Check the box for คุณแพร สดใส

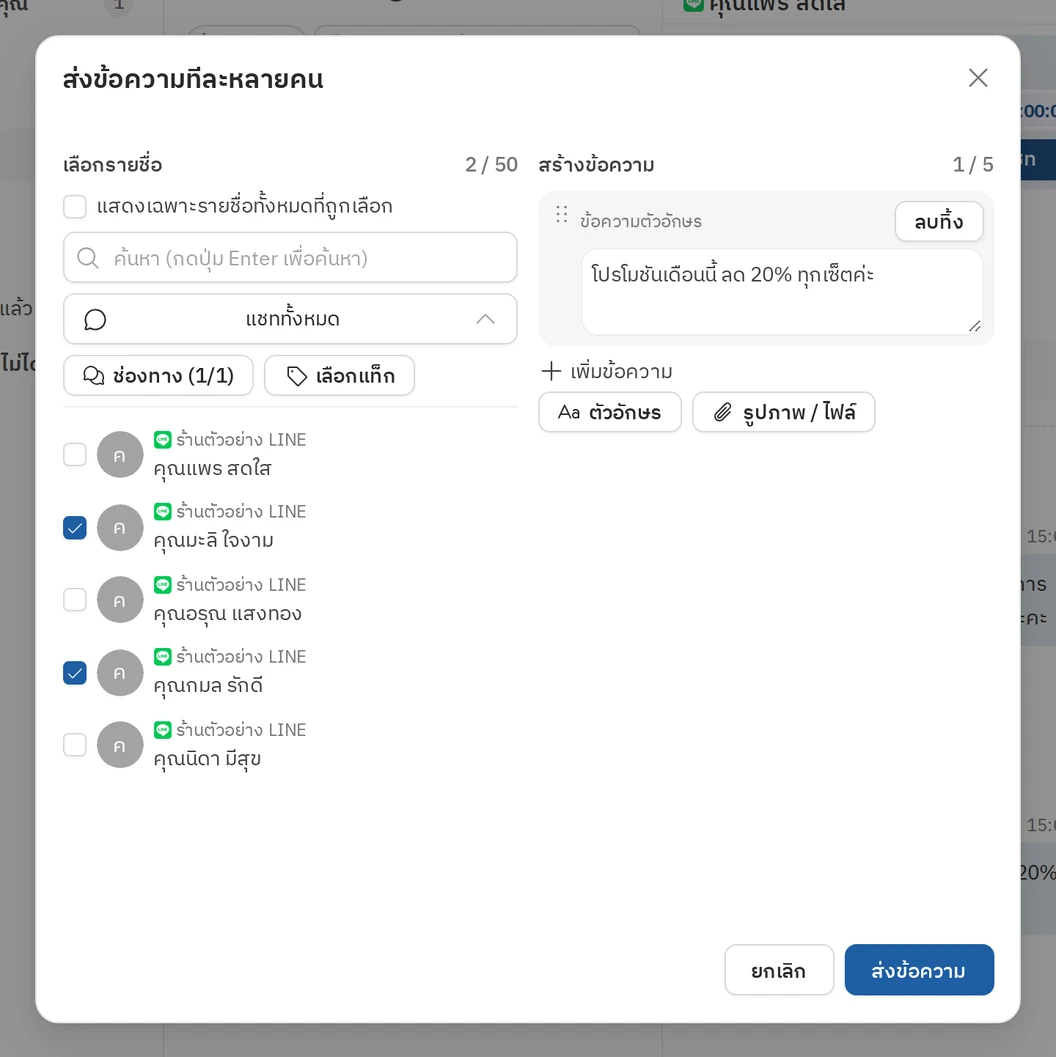pyautogui.click(x=75, y=454)
